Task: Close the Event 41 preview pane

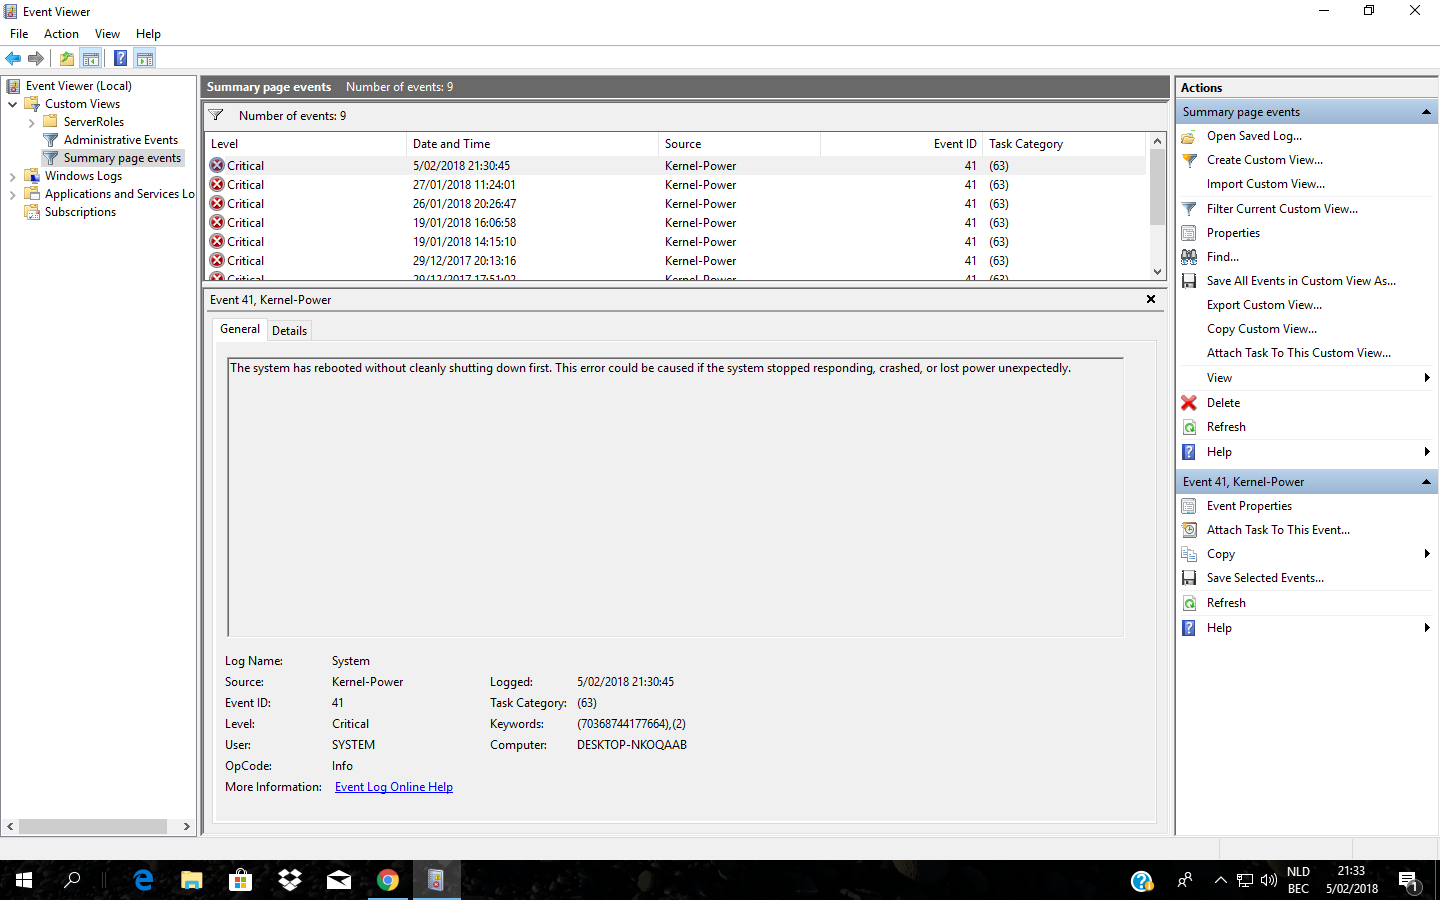Action: [x=1151, y=299]
